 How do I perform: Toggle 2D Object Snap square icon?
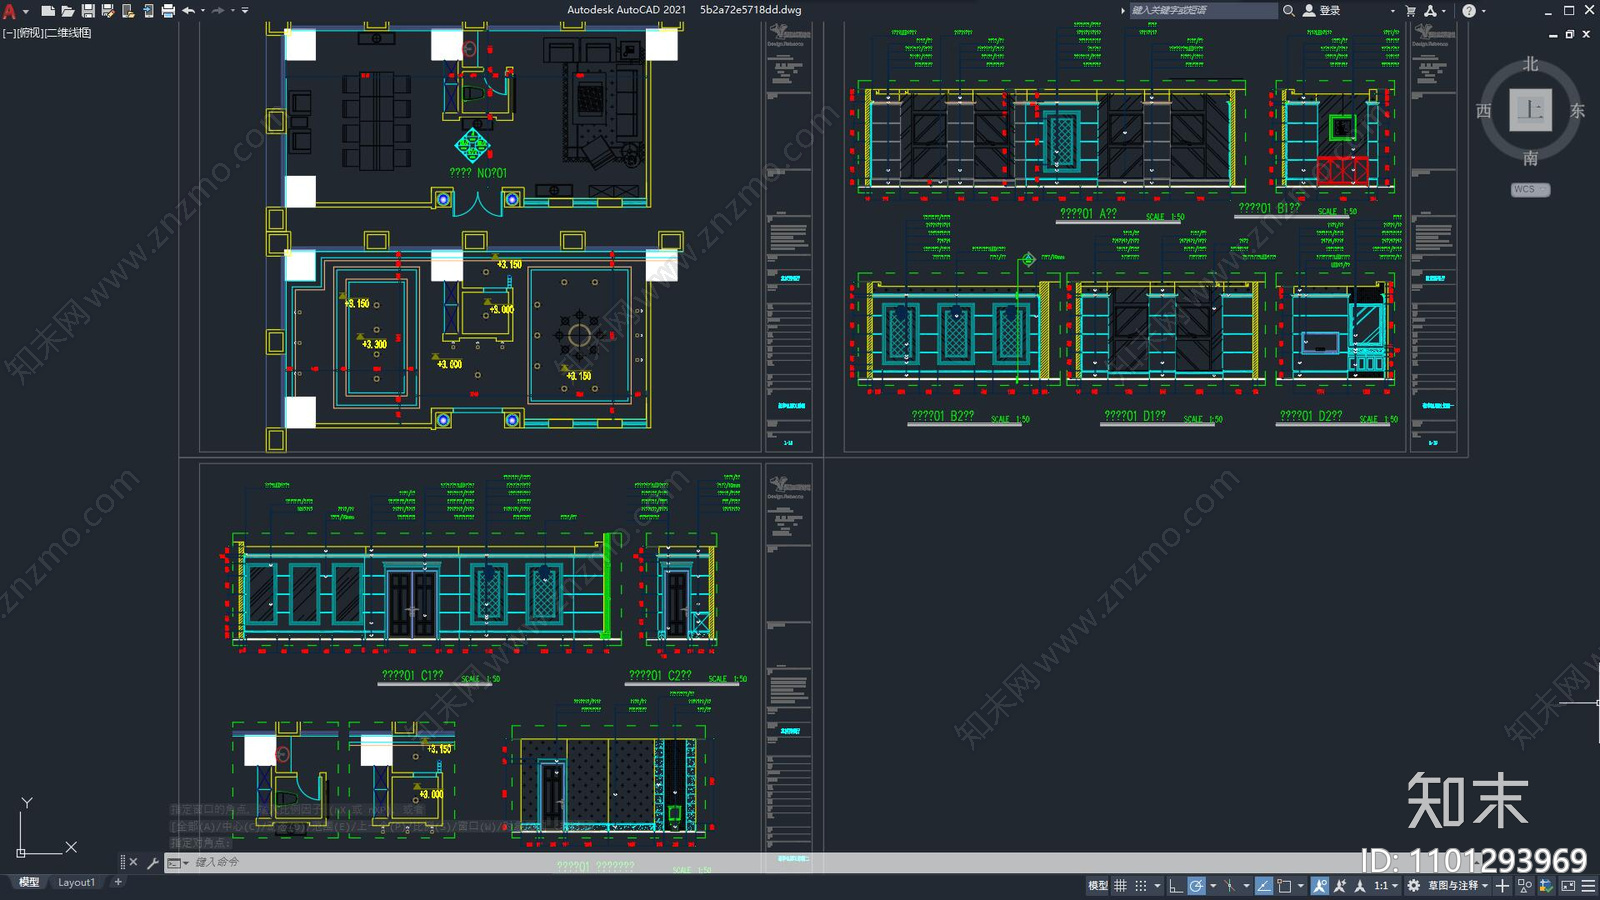1284,886
